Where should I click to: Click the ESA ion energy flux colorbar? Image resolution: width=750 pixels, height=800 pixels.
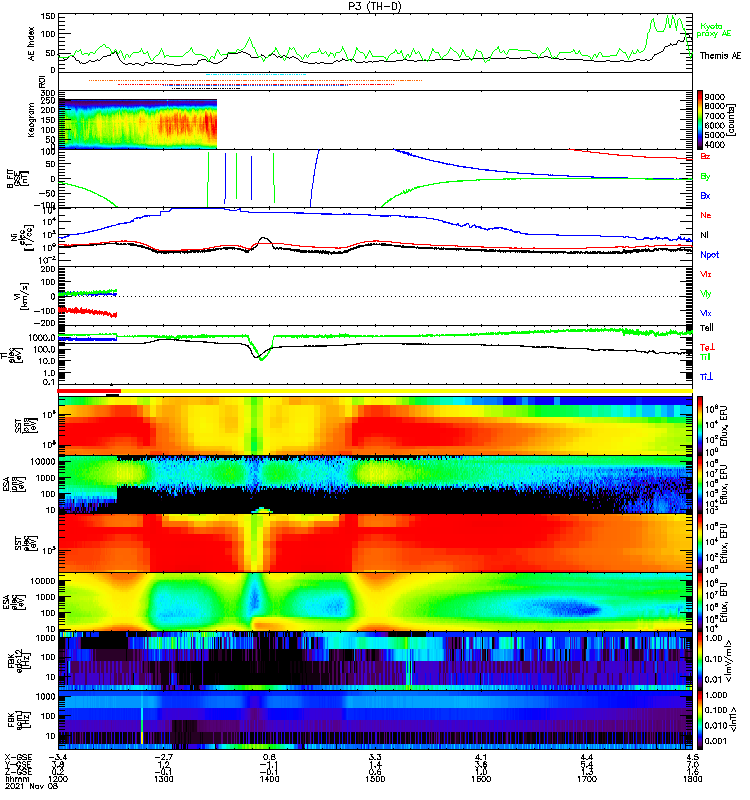(x=700, y=484)
